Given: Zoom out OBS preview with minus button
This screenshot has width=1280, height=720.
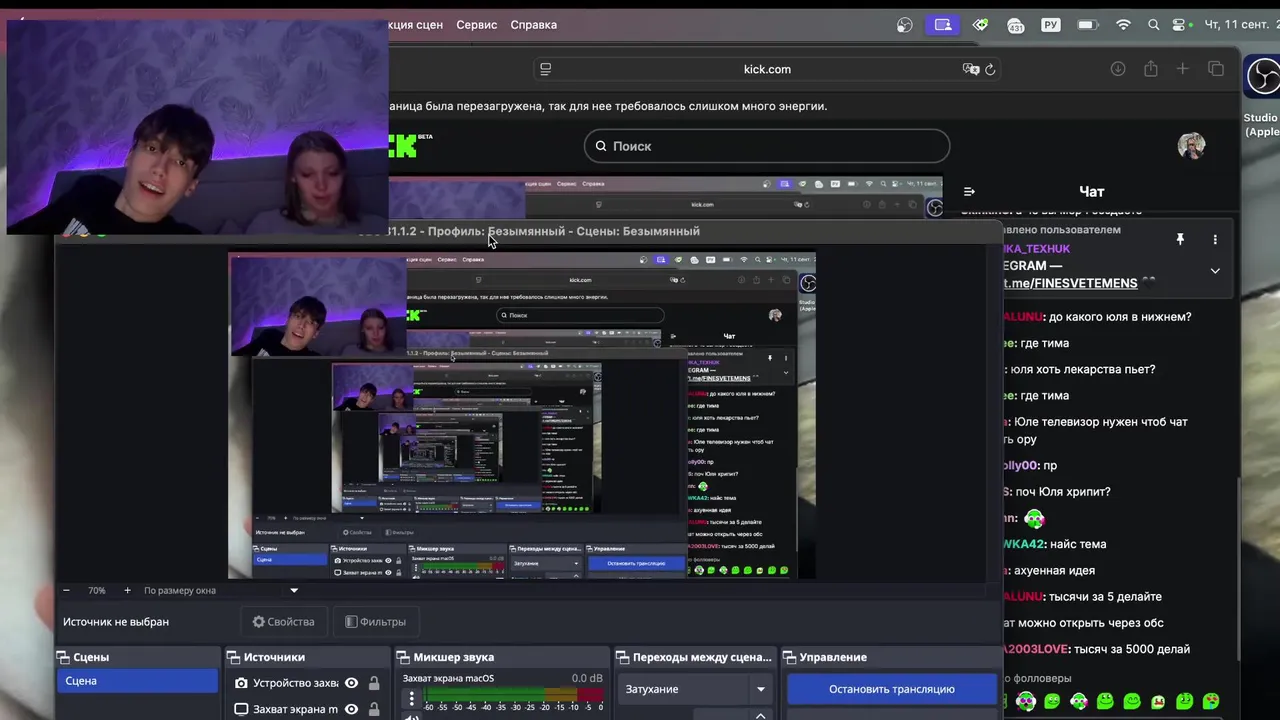Looking at the screenshot, I should point(67,591).
